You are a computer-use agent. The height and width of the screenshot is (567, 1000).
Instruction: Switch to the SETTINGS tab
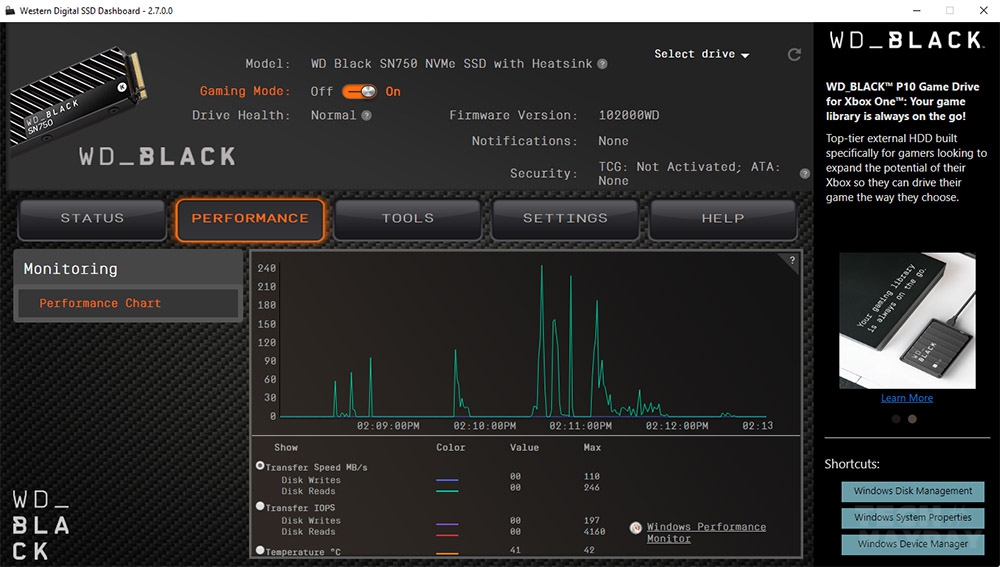click(565, 219)
